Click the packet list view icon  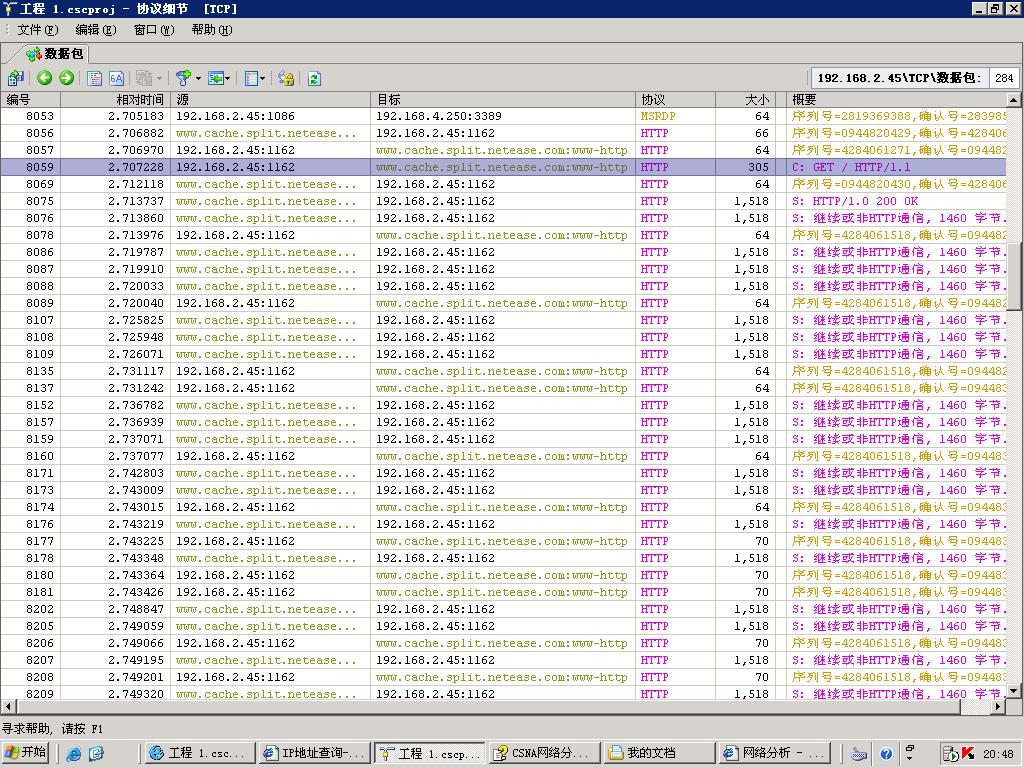tap(95, 78)
